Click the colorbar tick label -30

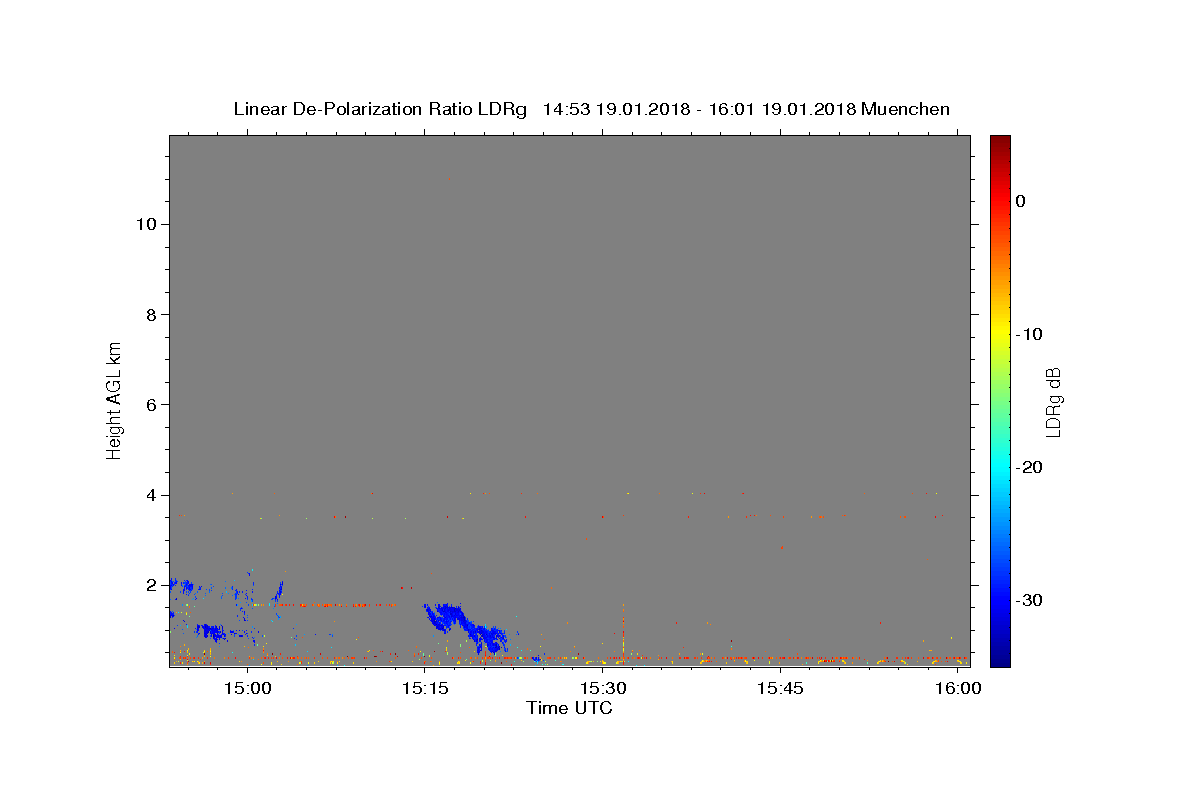click(1029, 600)
